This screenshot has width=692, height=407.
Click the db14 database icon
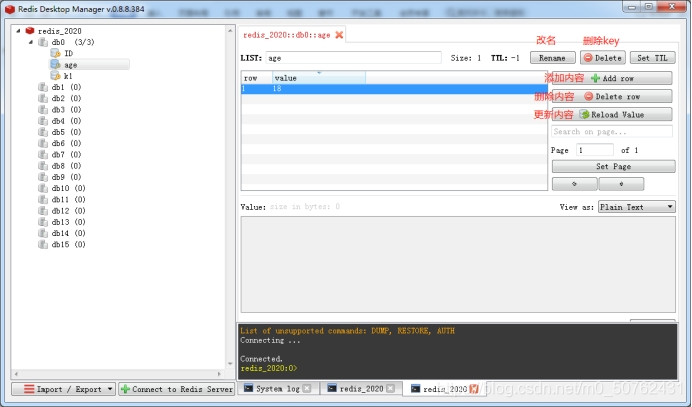(x=43, y=233)
